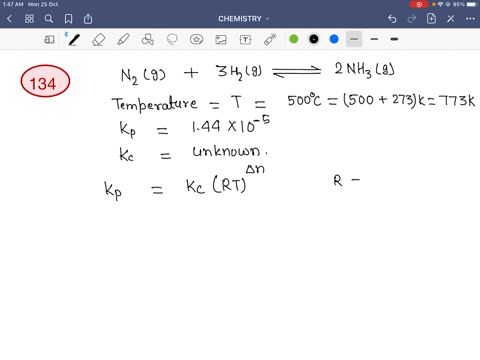This screenshot has width=480, height=360.
Task: Tap the circled problem number 134
Action: point(45,81)
